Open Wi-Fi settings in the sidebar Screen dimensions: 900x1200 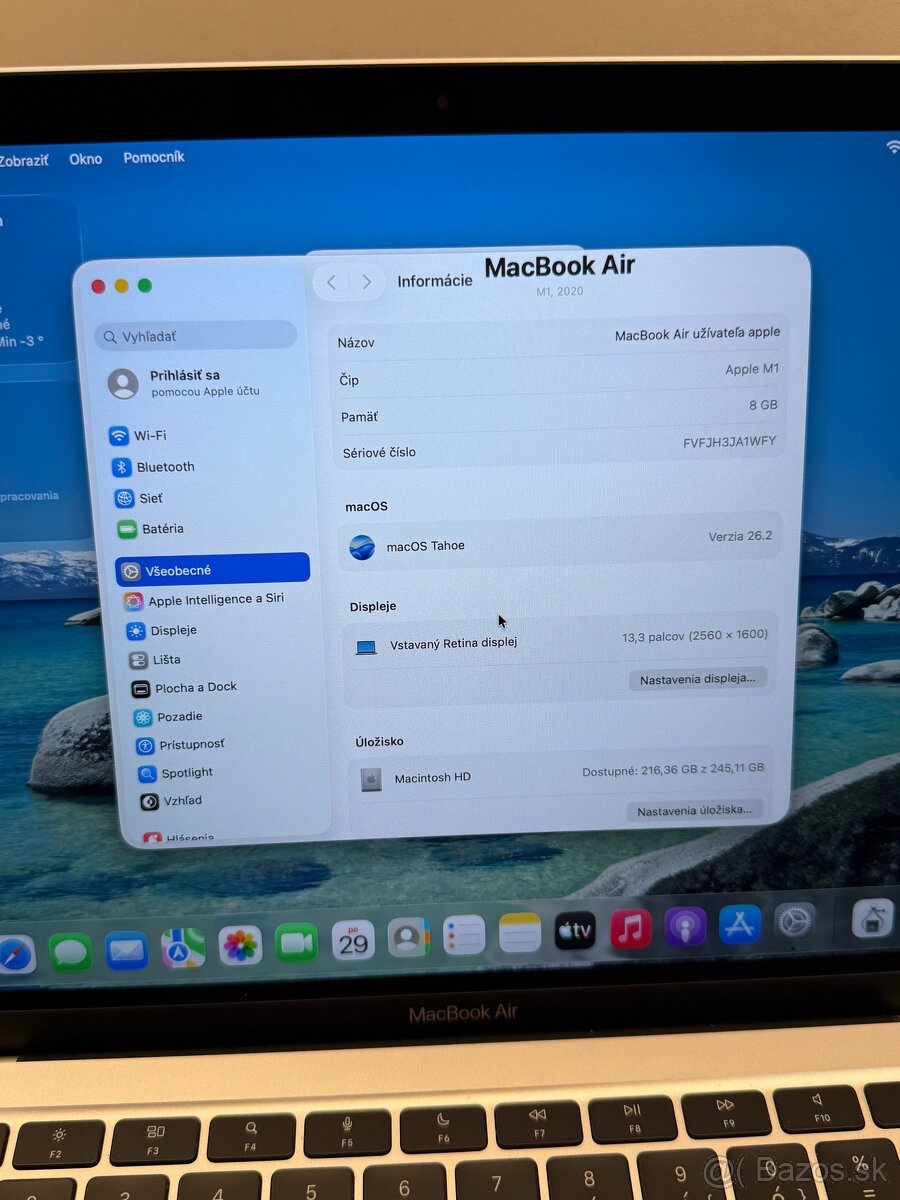[x=151, y=435]
